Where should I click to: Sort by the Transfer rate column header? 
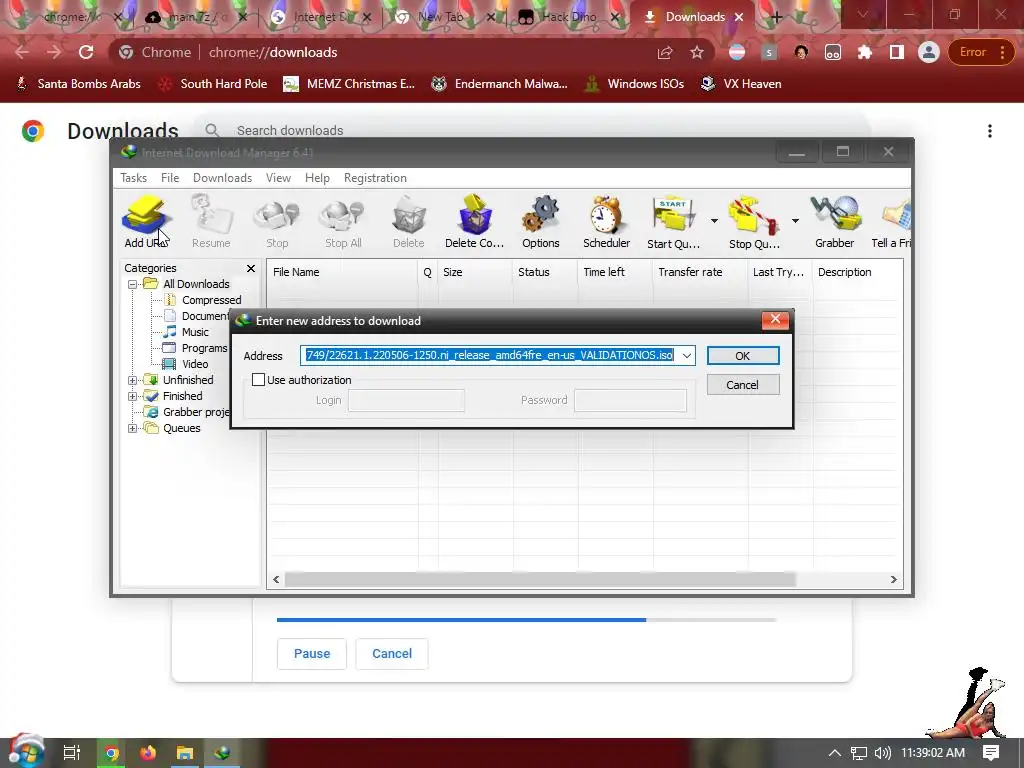(700, 272)
